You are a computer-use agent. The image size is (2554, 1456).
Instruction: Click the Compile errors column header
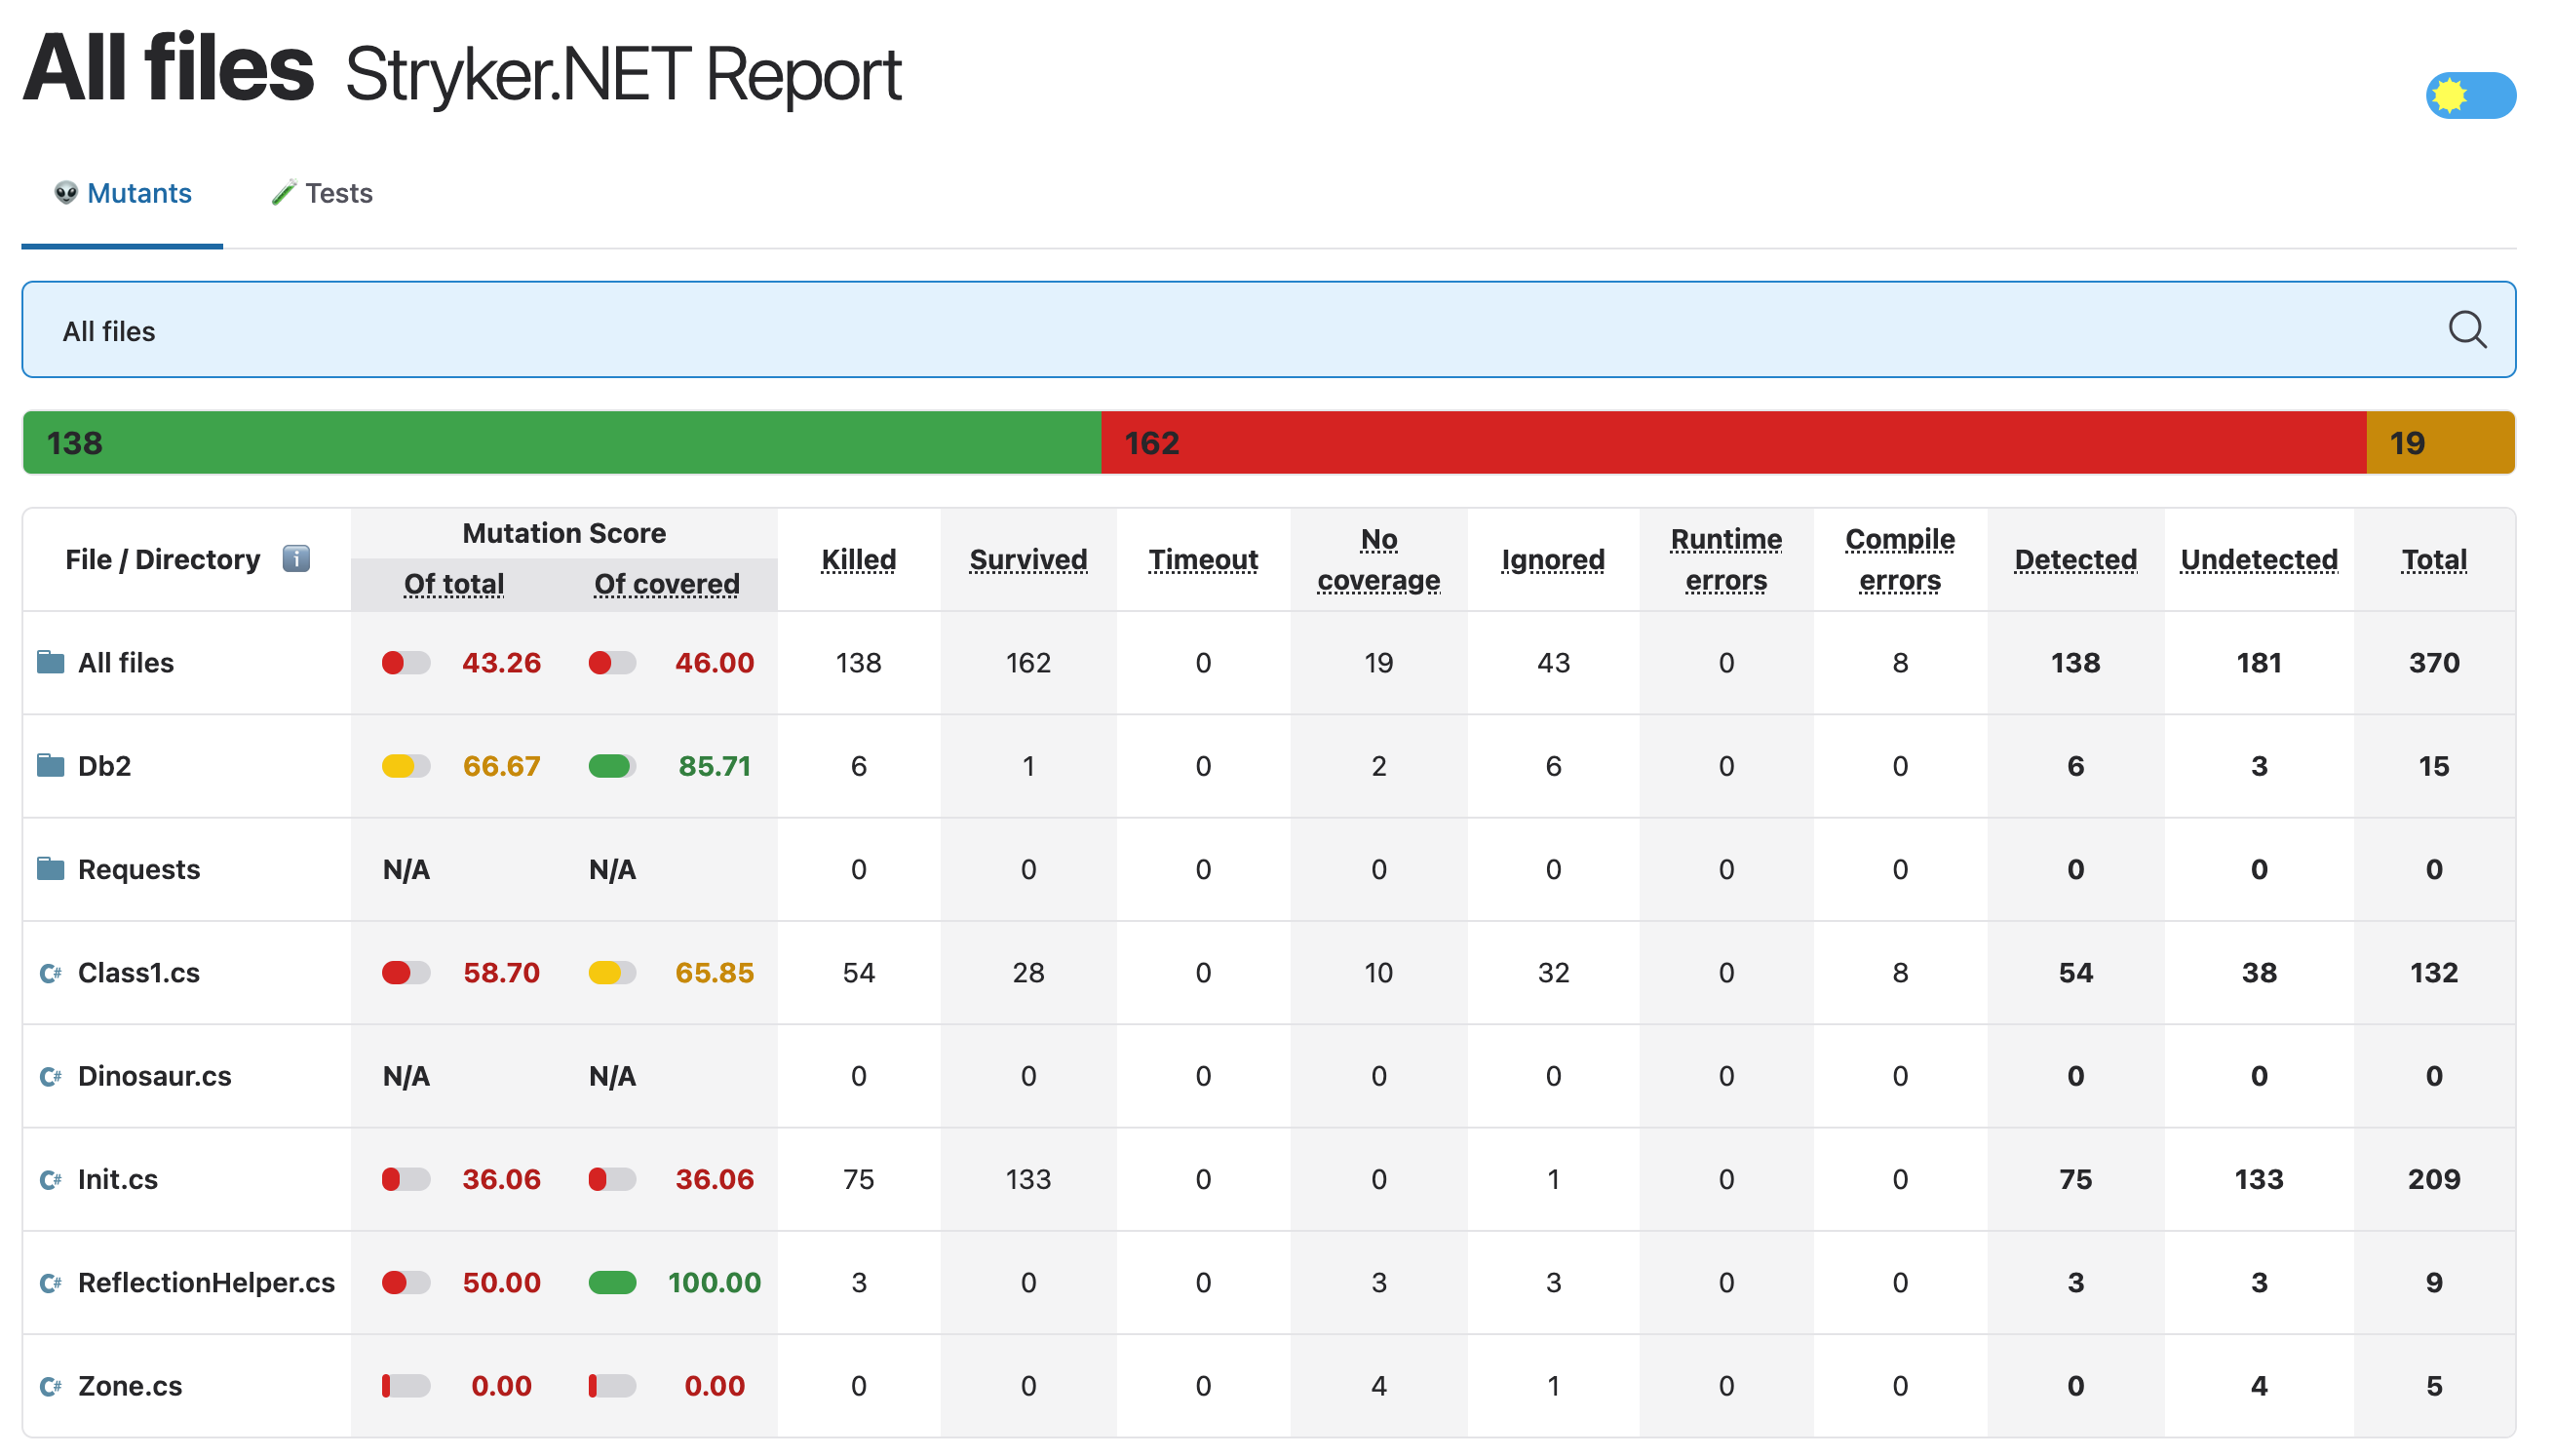pos(1900,560)
